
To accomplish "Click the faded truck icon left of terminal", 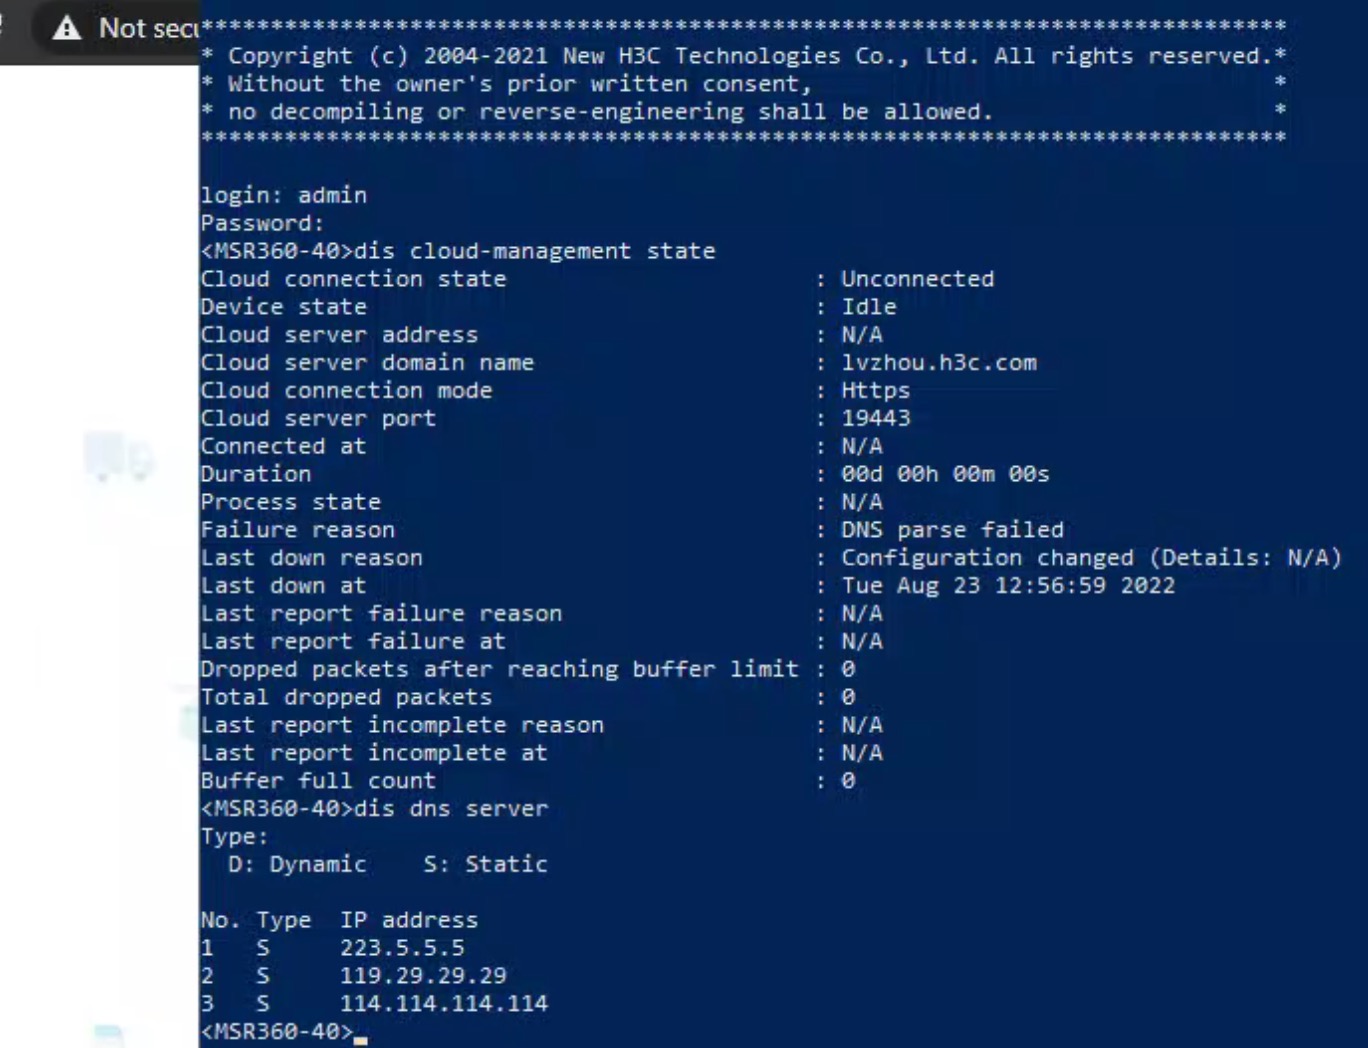I will 118,455.
